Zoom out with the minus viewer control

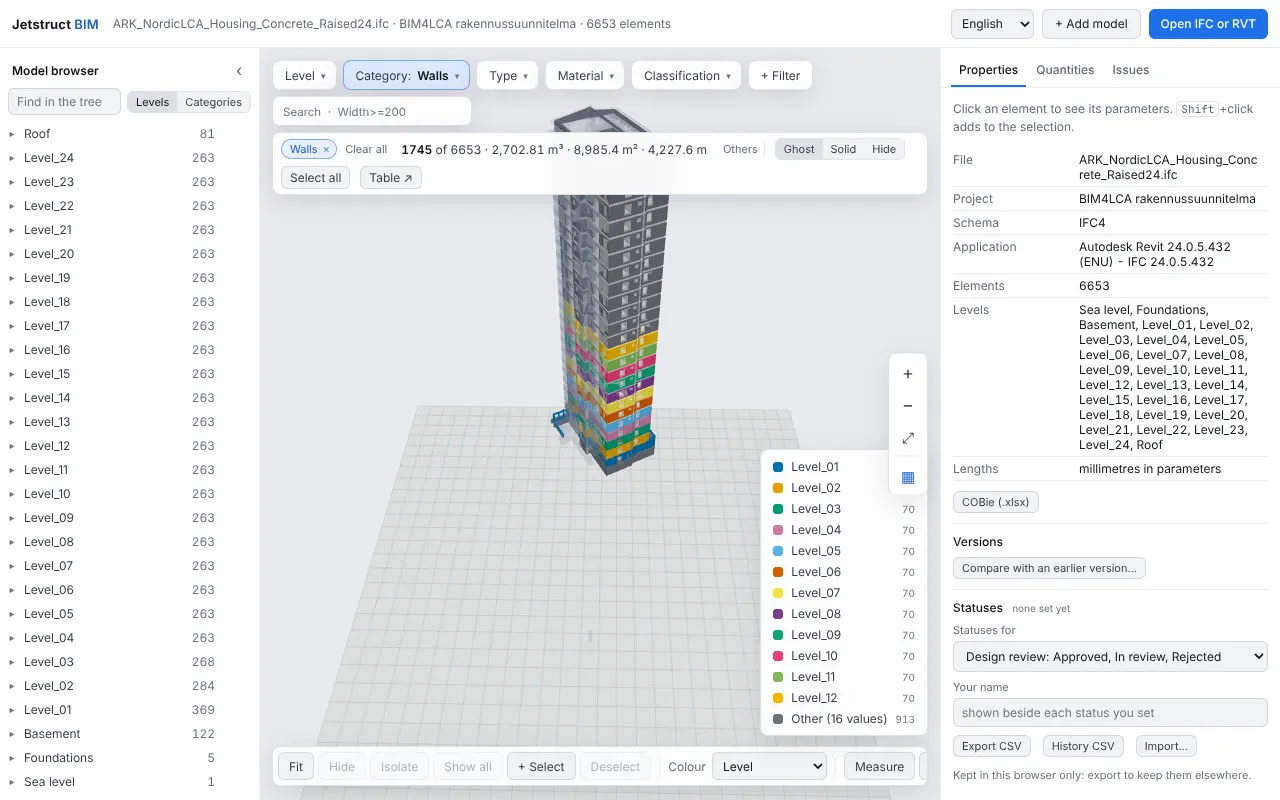[908, 406]
